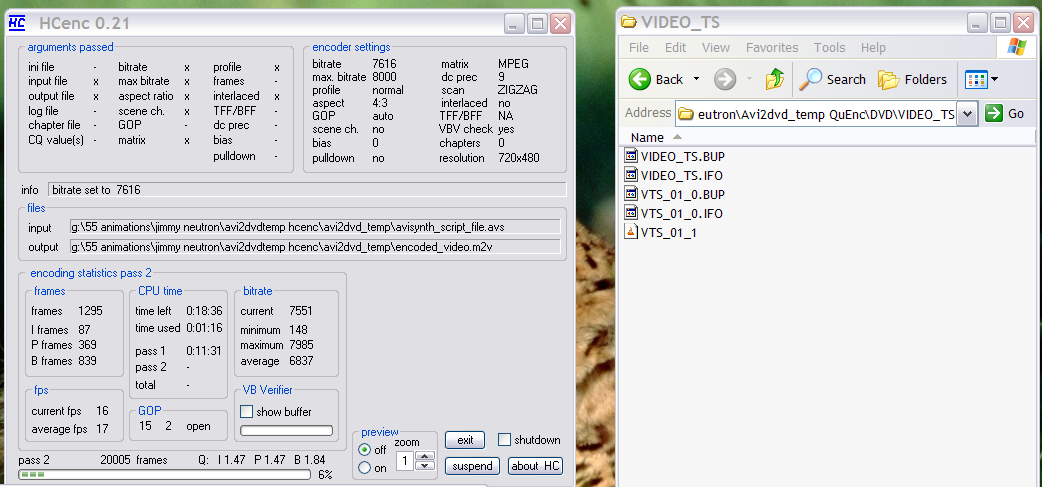Open the View menu in Explorer
This screenshot has width=1042, height=487.
[x=716, y=48]
